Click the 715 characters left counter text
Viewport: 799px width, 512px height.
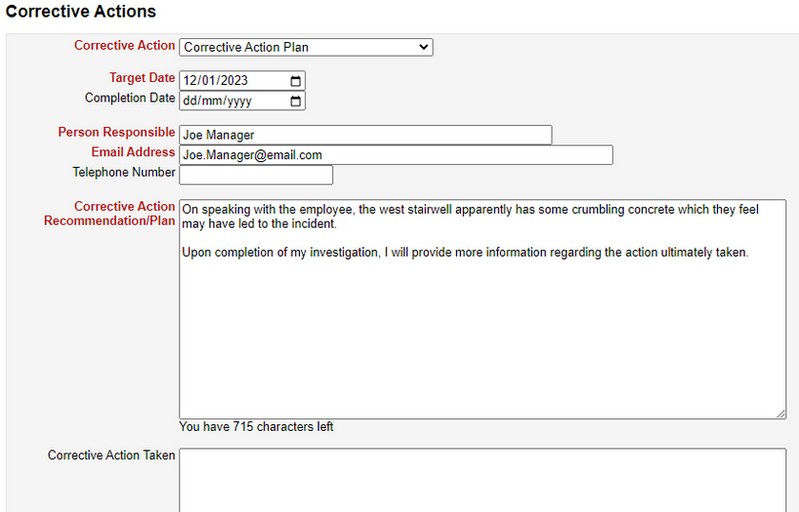click(256, 427)
